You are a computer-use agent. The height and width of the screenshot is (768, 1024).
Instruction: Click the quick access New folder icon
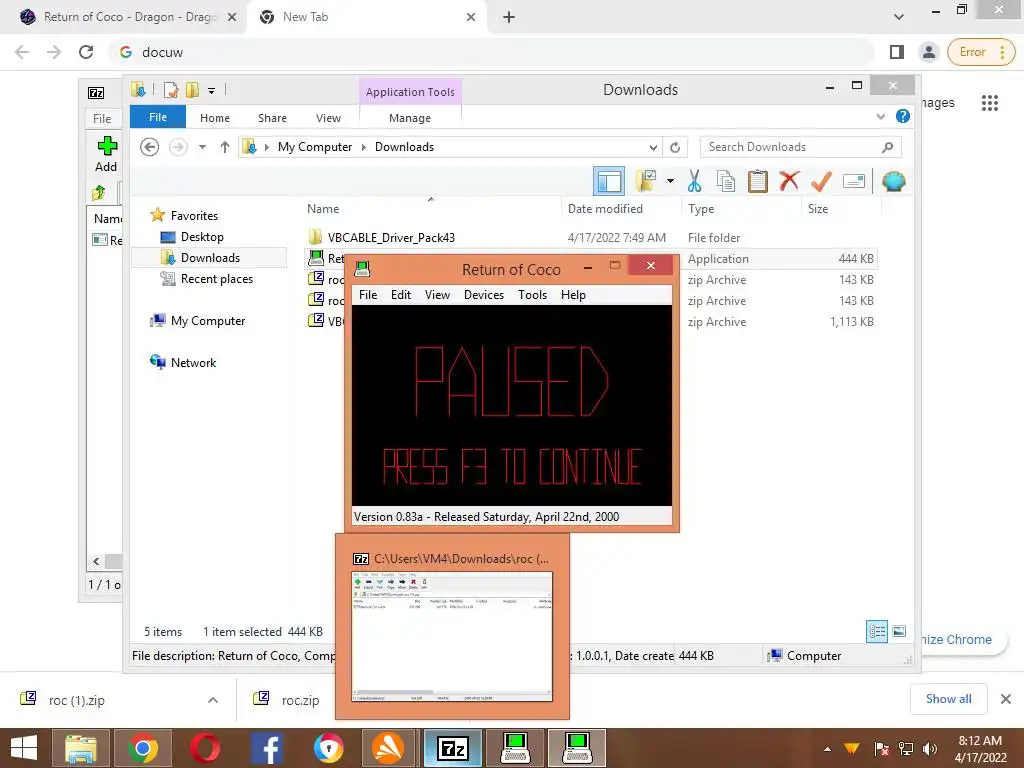click(x=193, y=90)
